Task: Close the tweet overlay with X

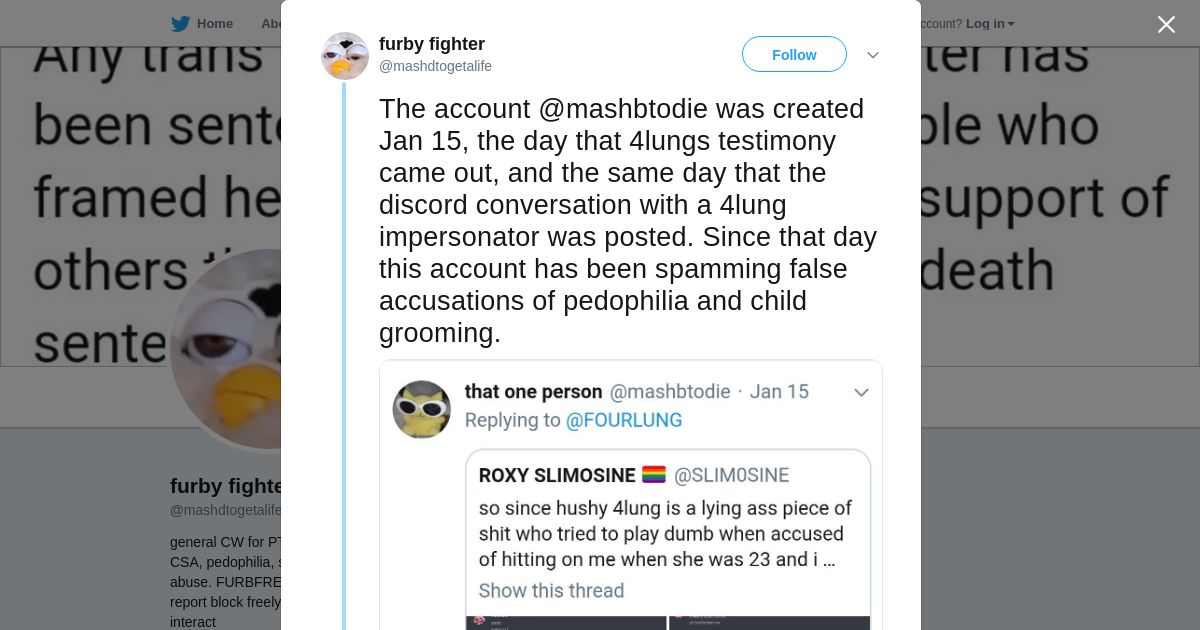Action: click(1166, 25)
